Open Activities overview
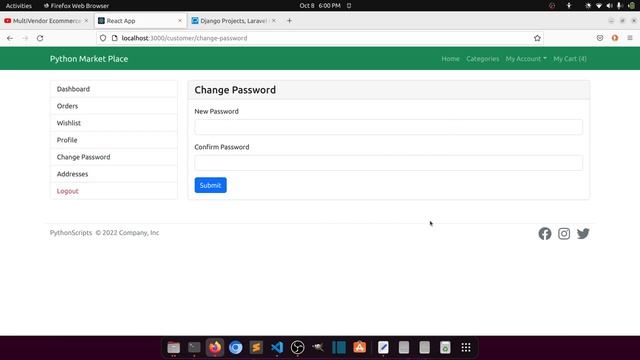This screenshot has width=640, height=360. pyautogui.click(x=19, y=6)
